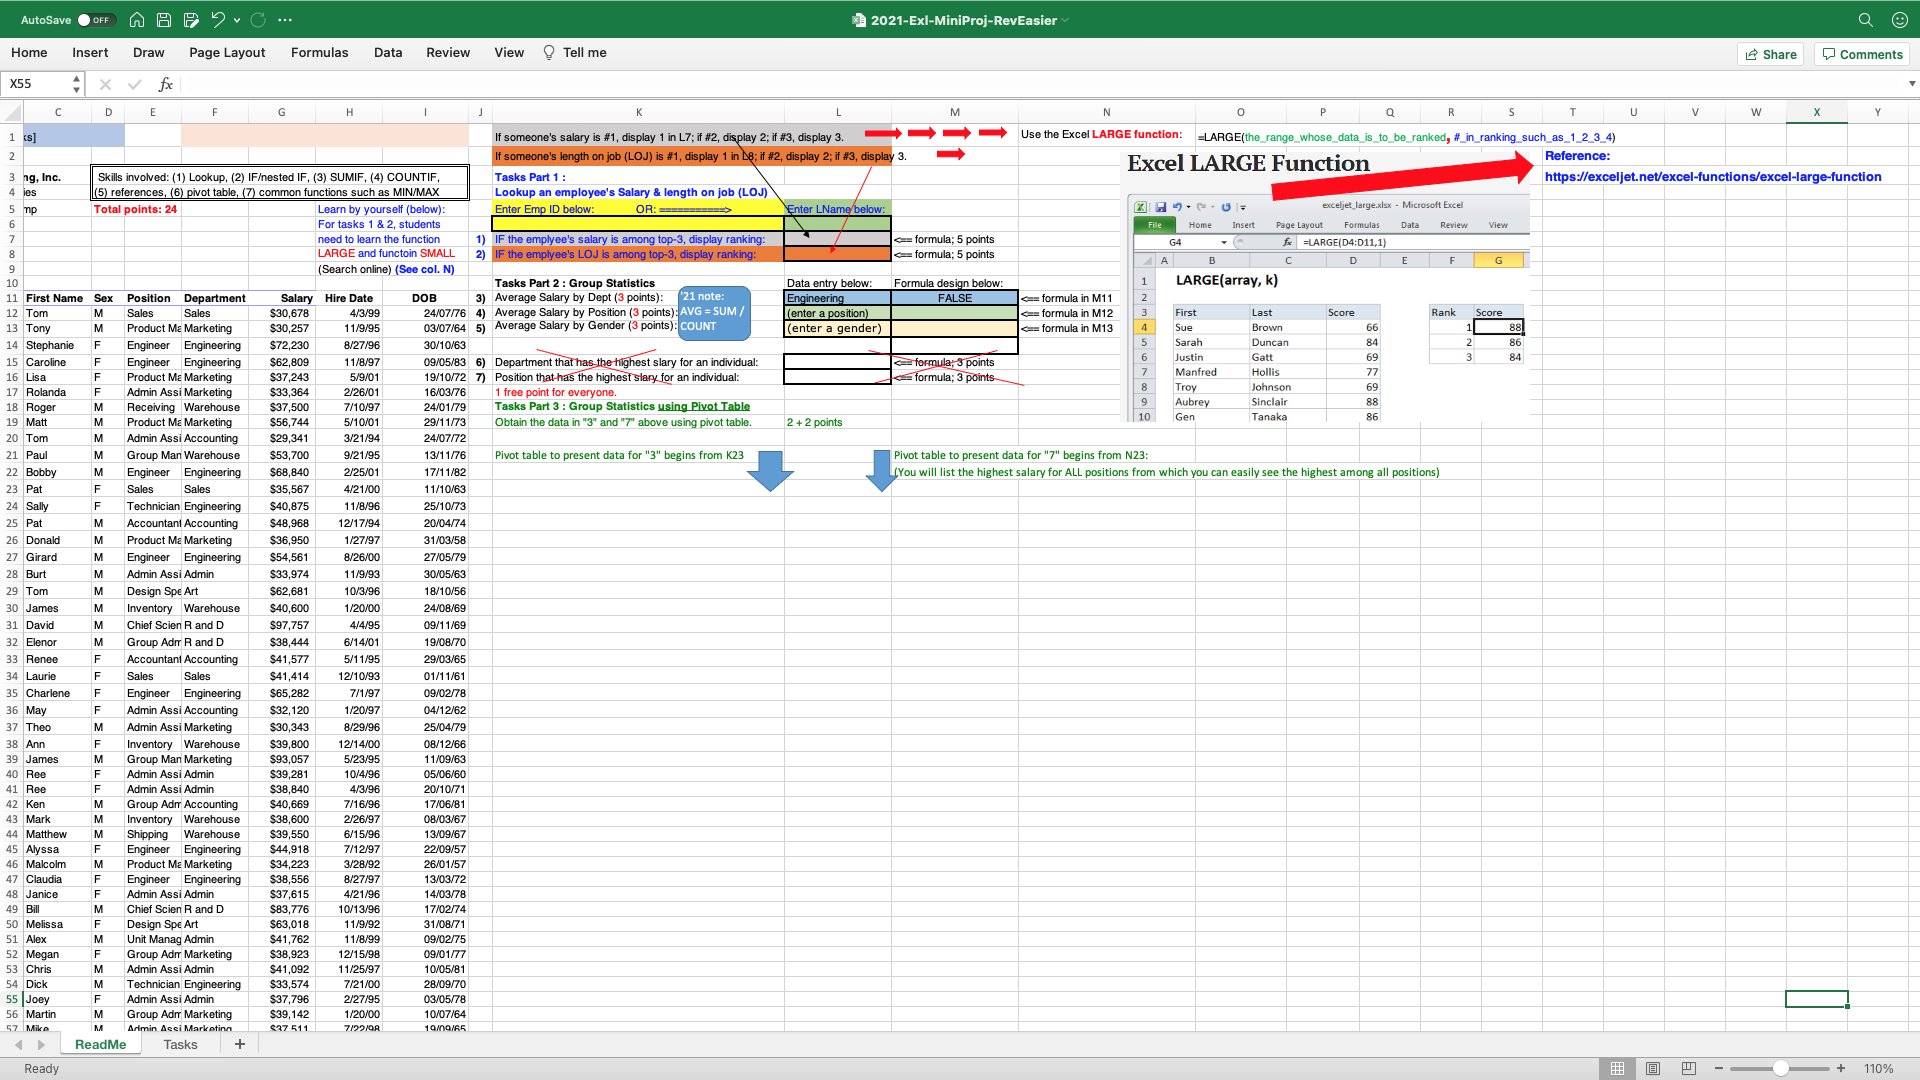
Task: Click inside the formula bar field
Action: 1040,84
